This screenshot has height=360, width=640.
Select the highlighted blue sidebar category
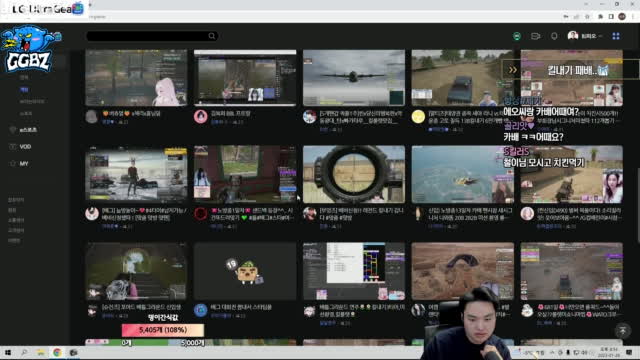[24, 89]
